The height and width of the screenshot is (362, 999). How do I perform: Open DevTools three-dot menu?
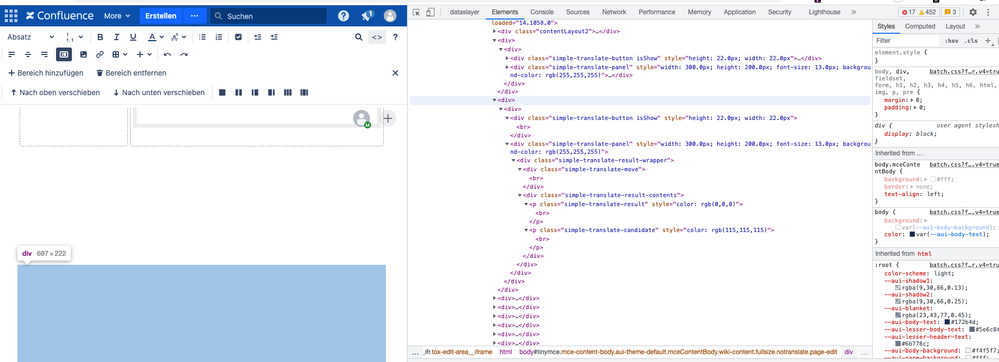[x=988, y=12]
